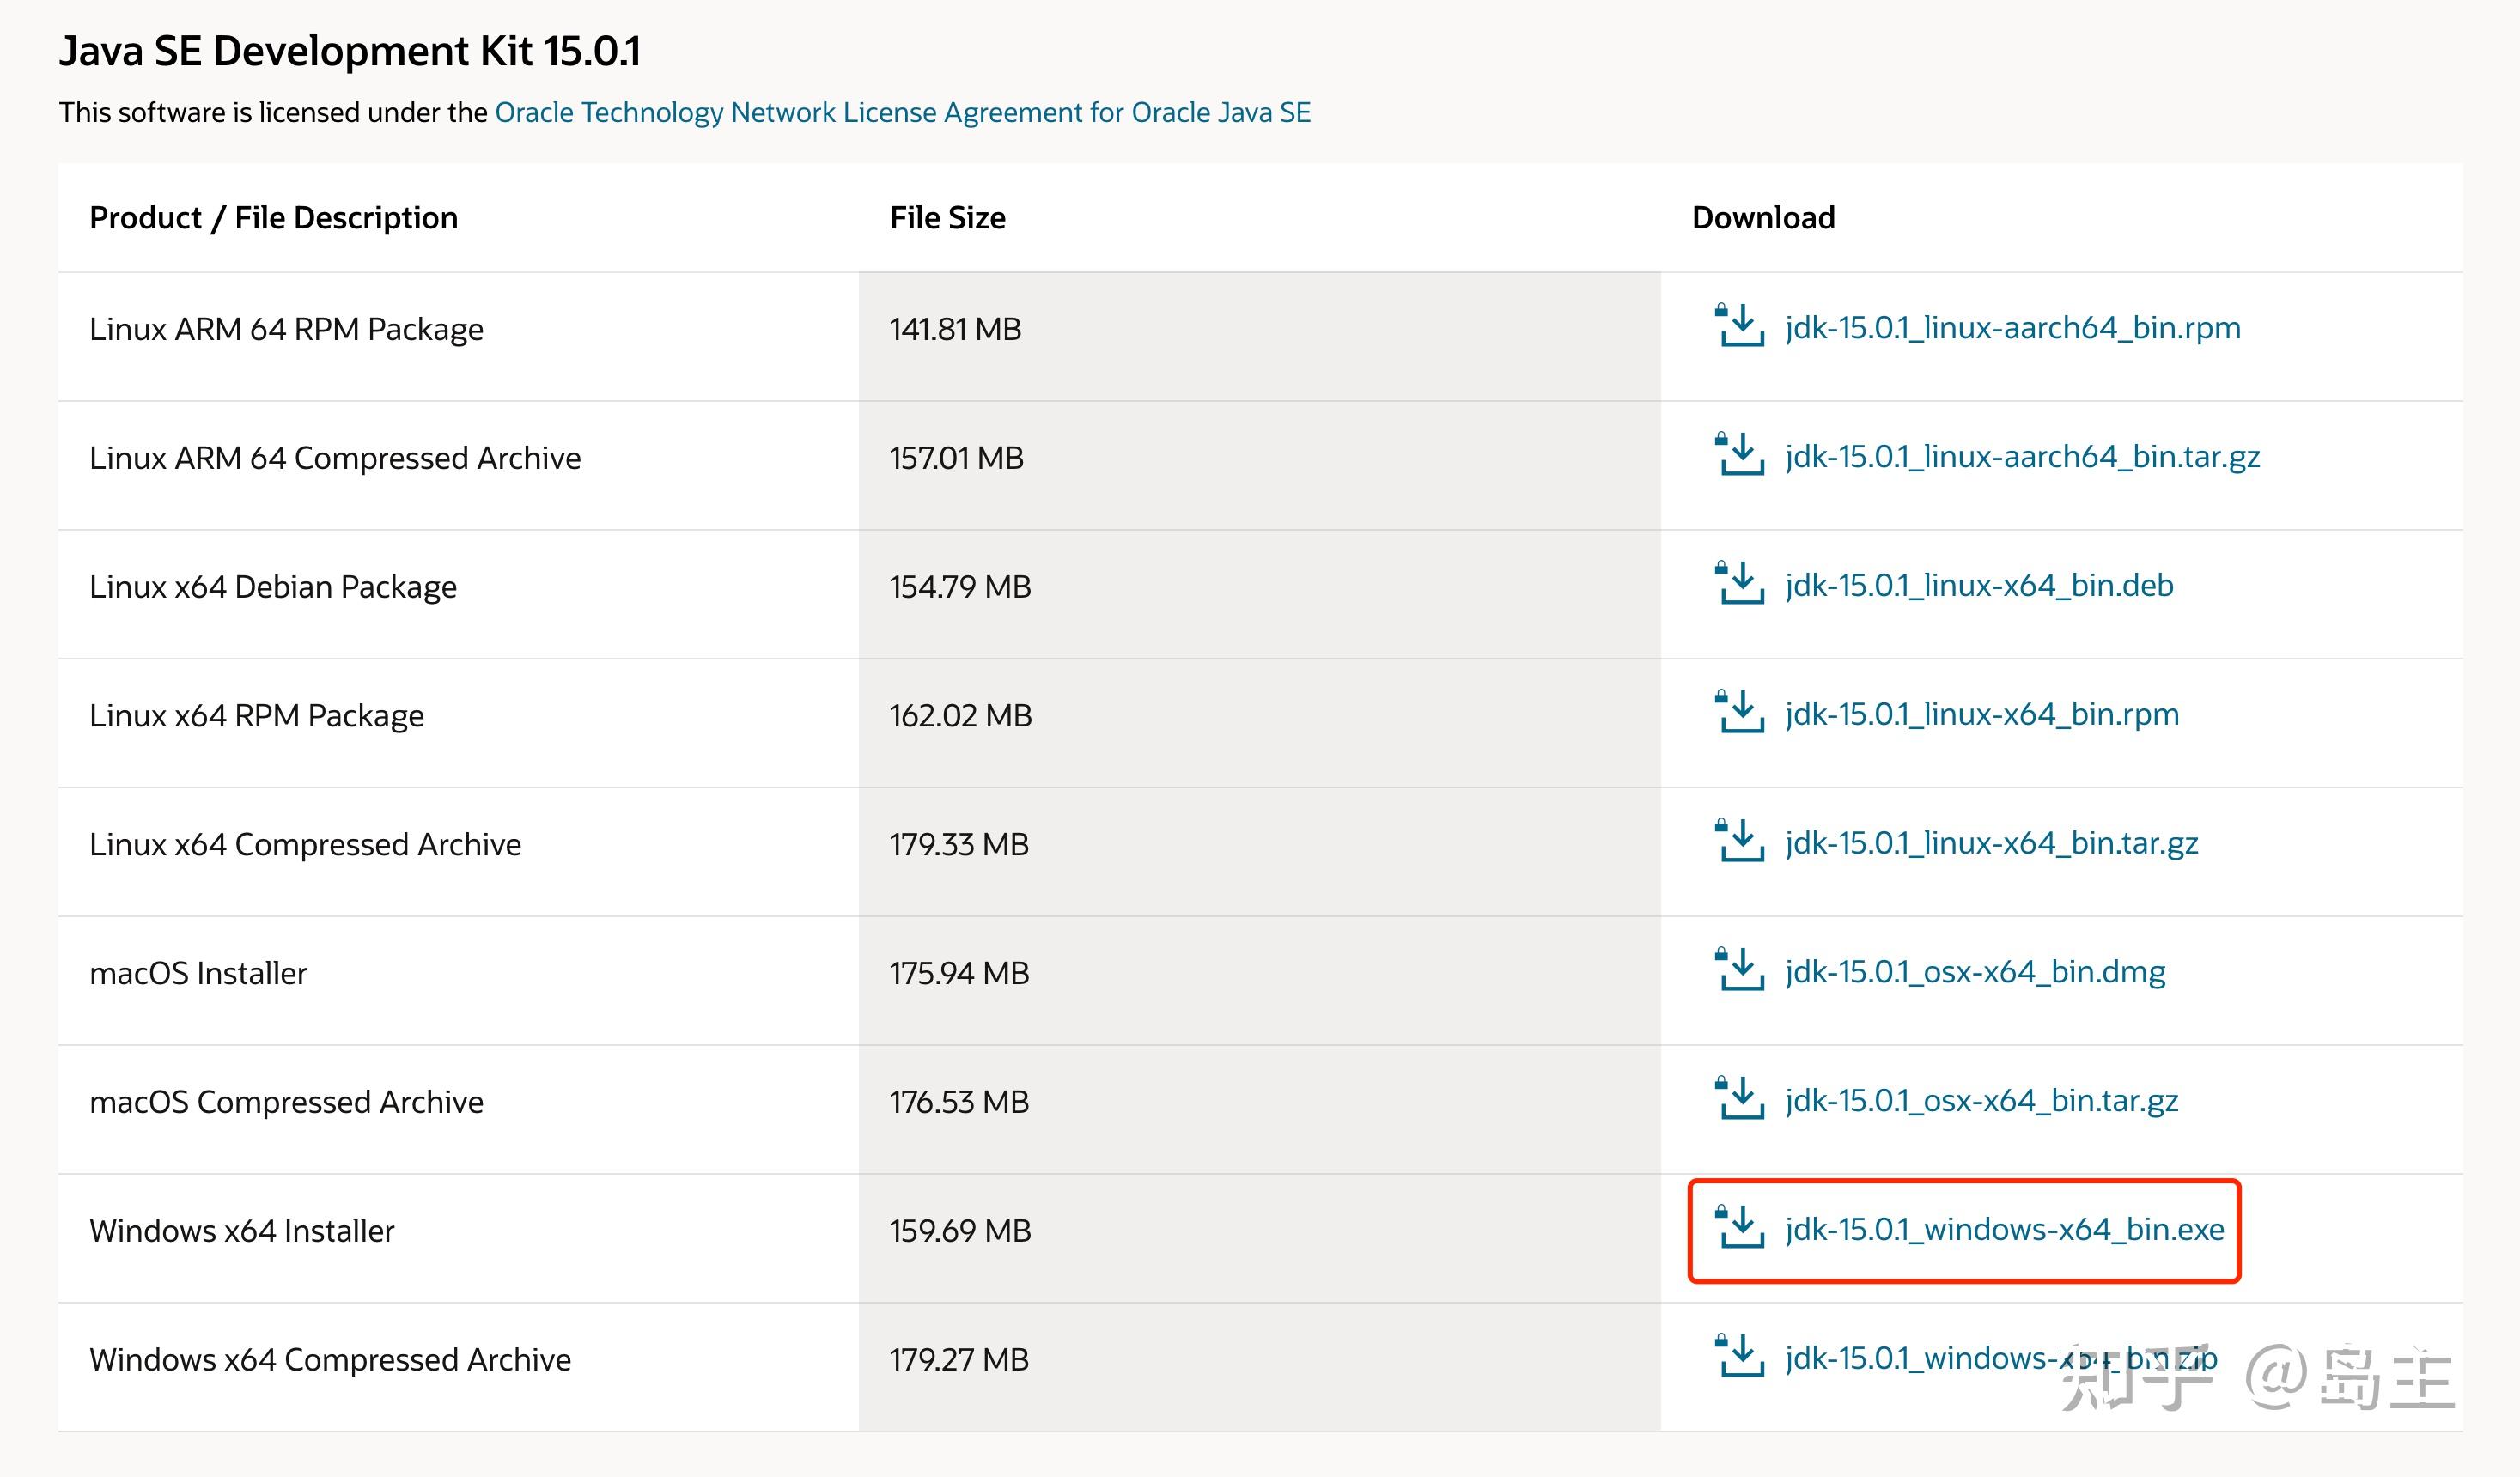The image size is (2520, 1477).
Task: Click download icon for Windows x64 zip archive
Action: [1740, 1357]
